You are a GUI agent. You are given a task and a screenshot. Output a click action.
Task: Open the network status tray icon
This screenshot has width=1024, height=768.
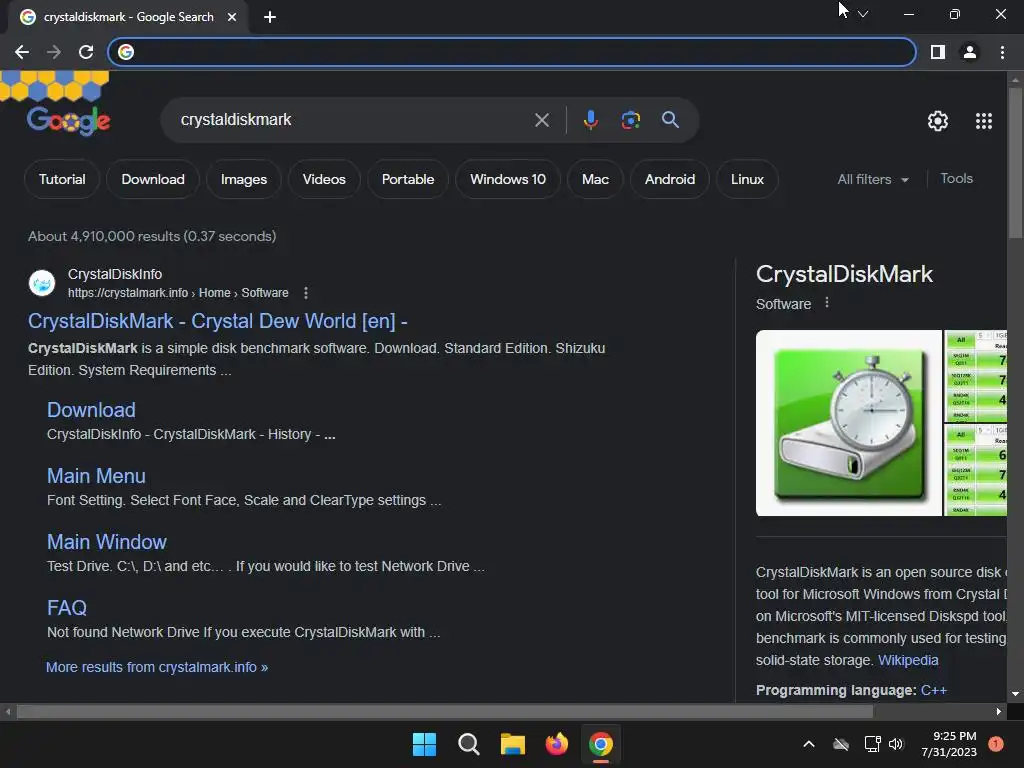click(872, 744)
